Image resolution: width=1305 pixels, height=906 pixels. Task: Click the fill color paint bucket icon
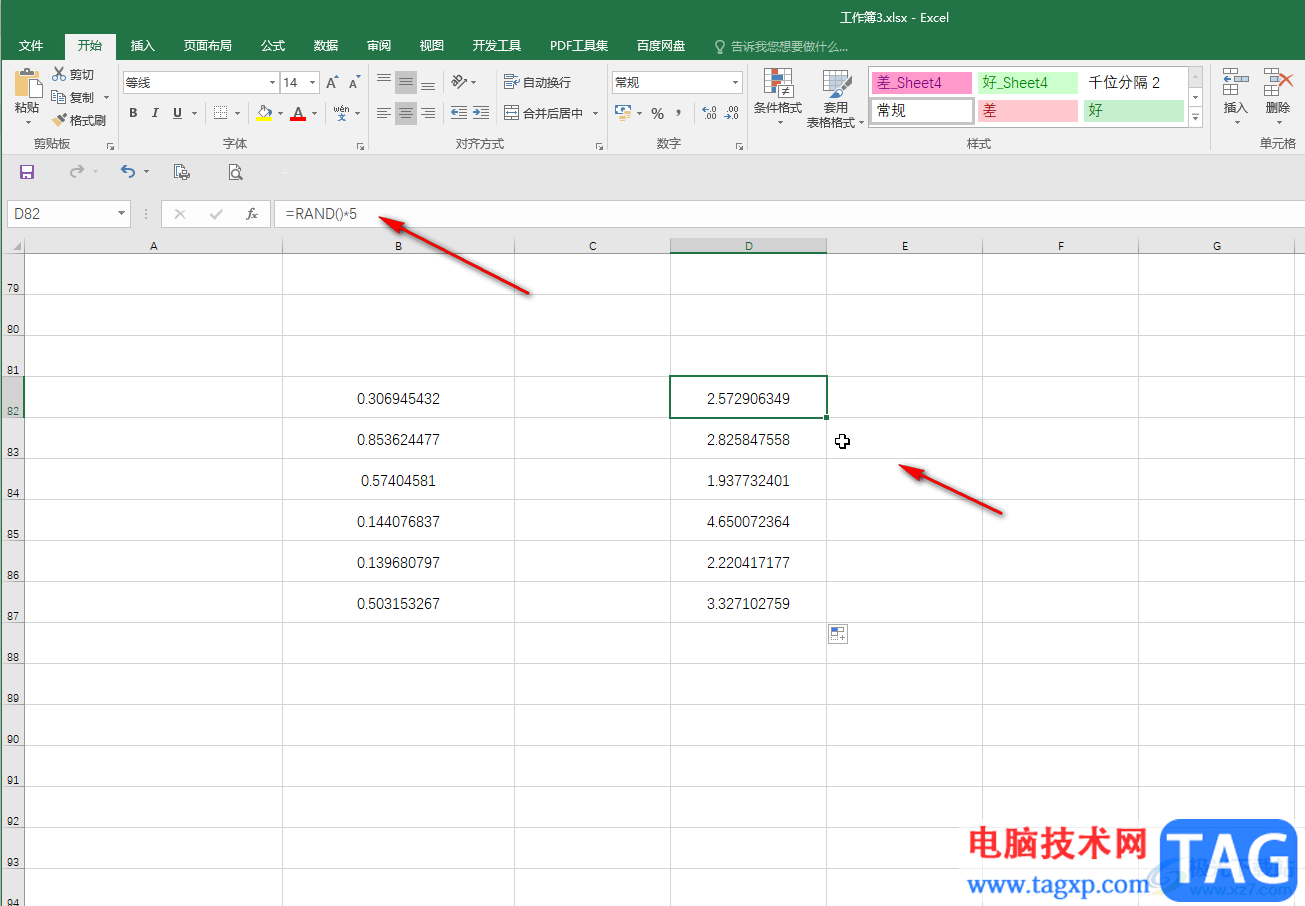point(263,113)
